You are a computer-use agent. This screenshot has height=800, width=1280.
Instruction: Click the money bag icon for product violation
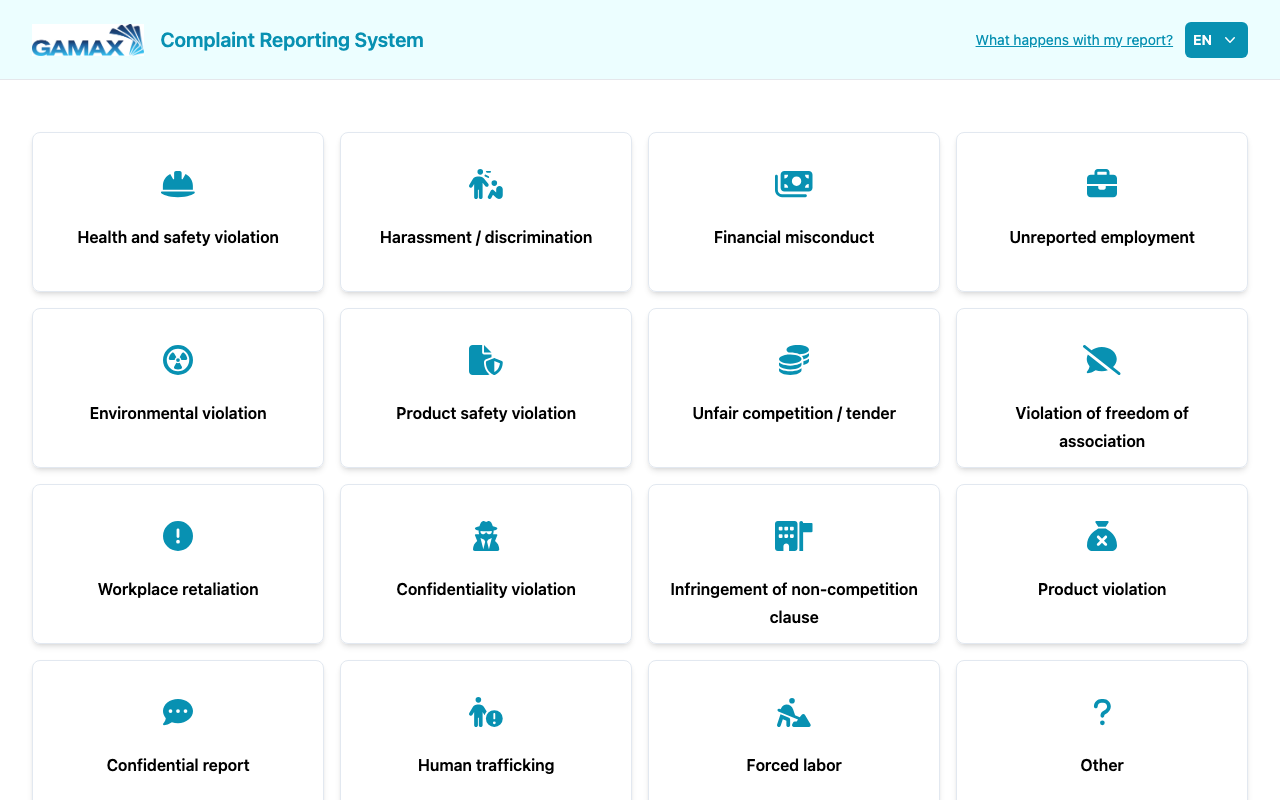1102,536
